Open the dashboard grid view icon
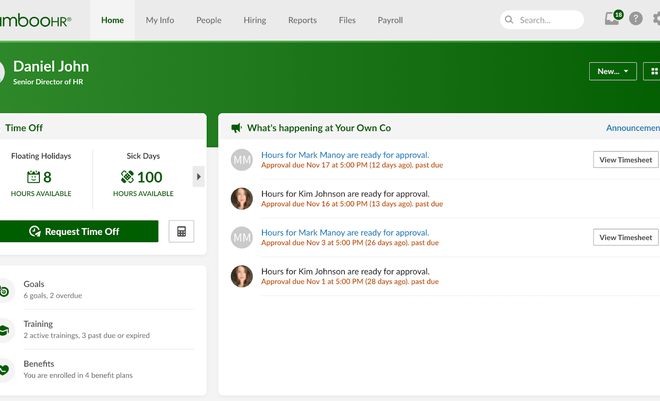Screen dimensions: 660x401 click(653, 72)
